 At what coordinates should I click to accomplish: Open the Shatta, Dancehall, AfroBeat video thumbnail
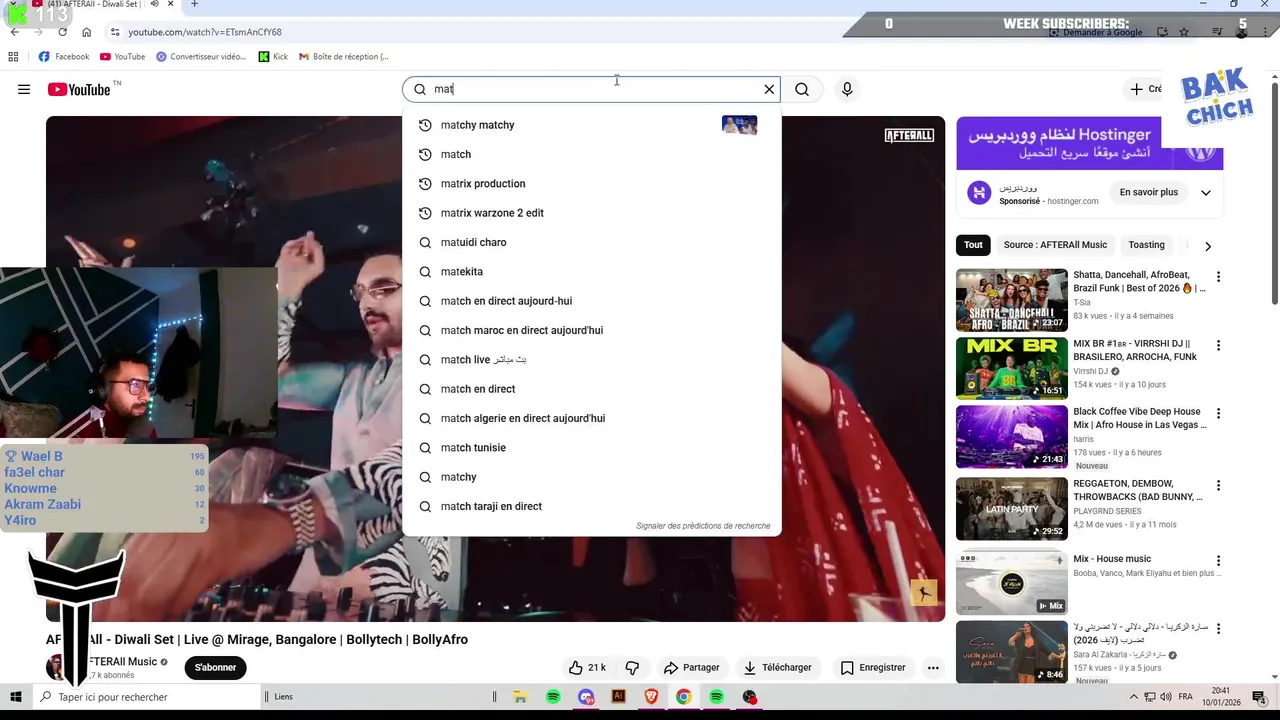click(x=1011, y=300)
